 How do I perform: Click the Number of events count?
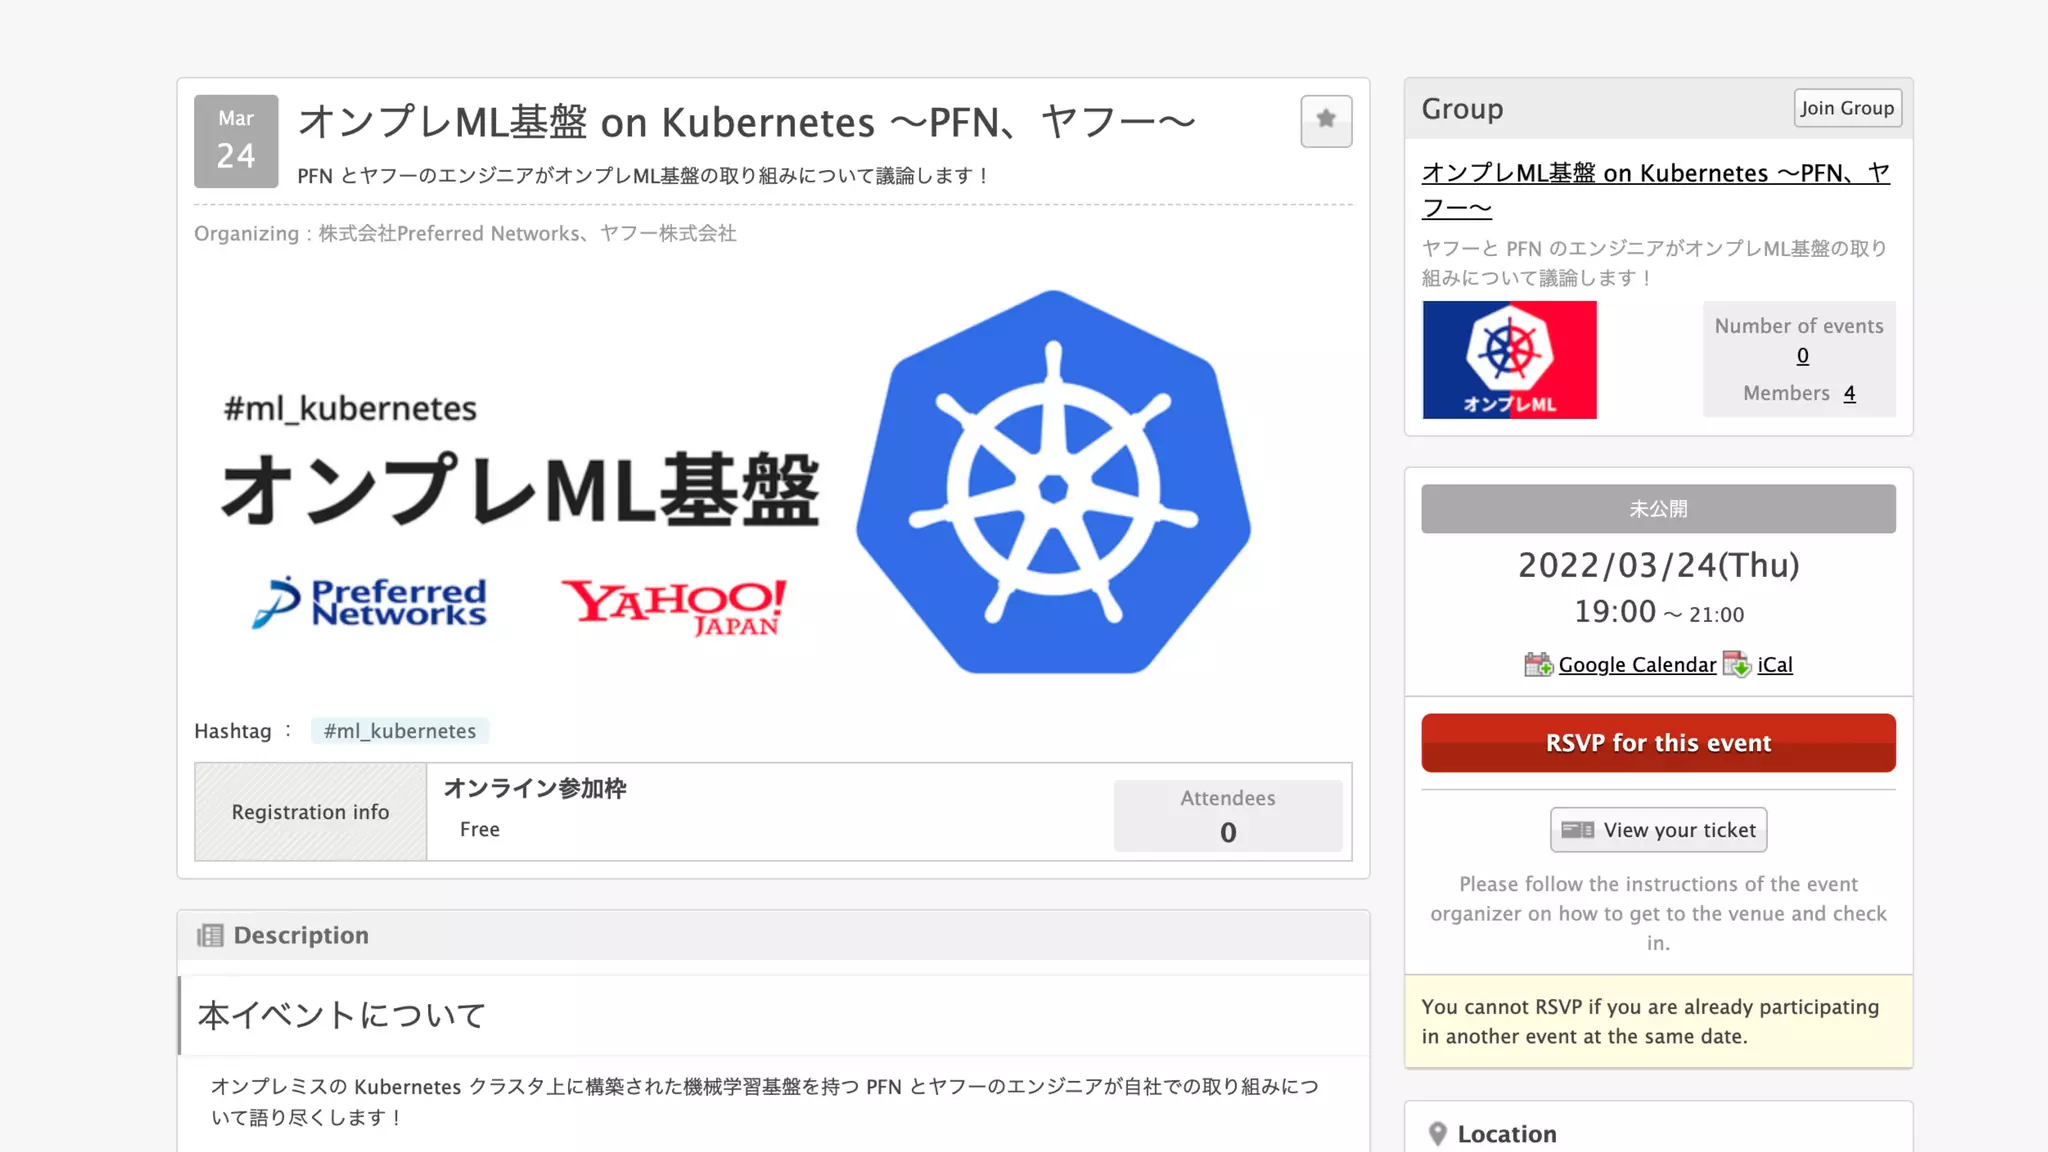1802,356
